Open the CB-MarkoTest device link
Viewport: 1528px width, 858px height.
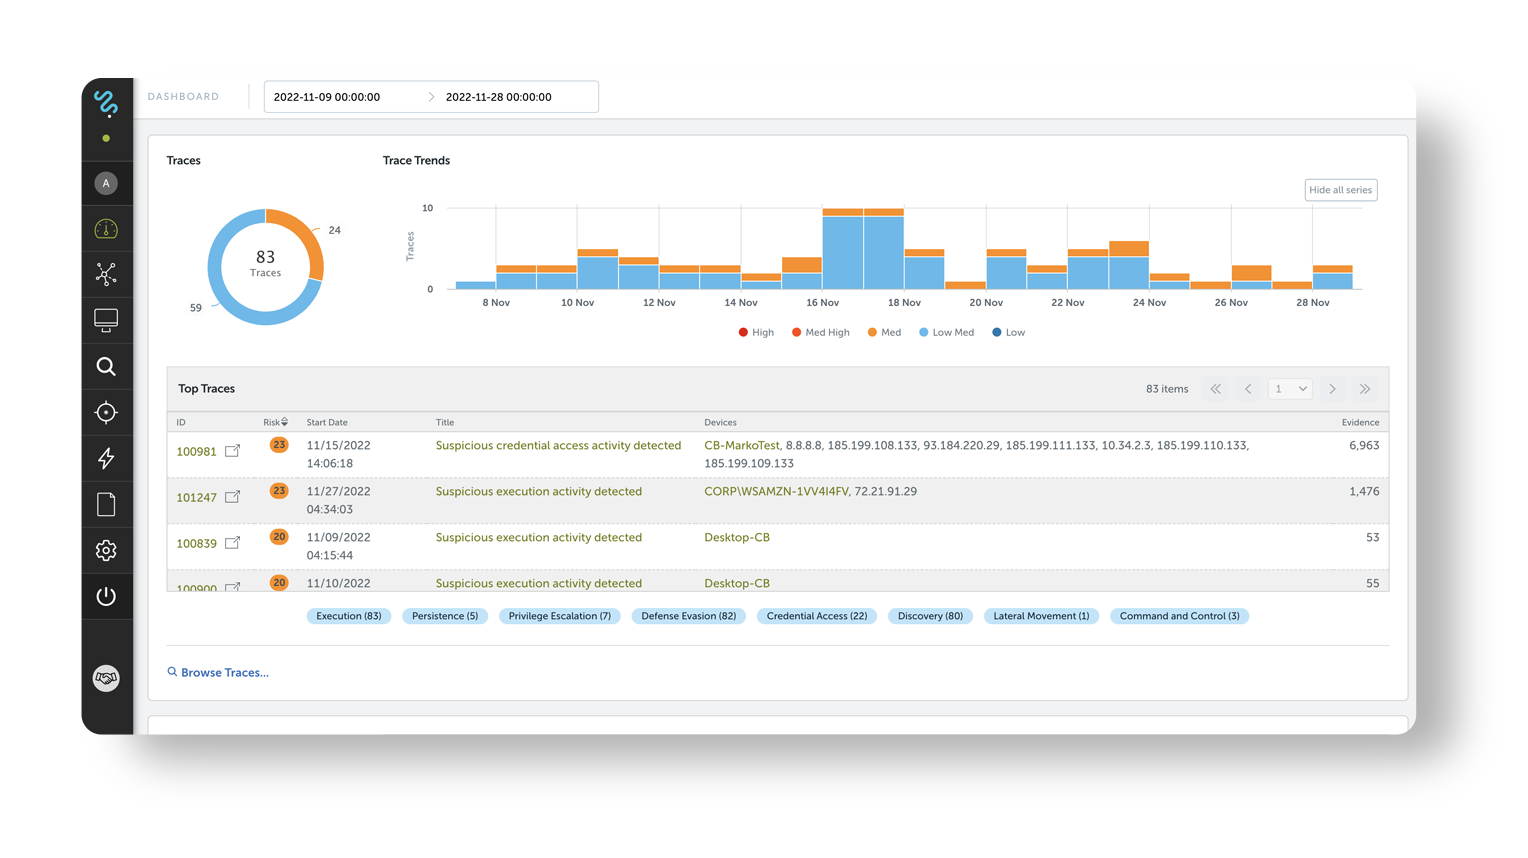(x=742, y=446)
